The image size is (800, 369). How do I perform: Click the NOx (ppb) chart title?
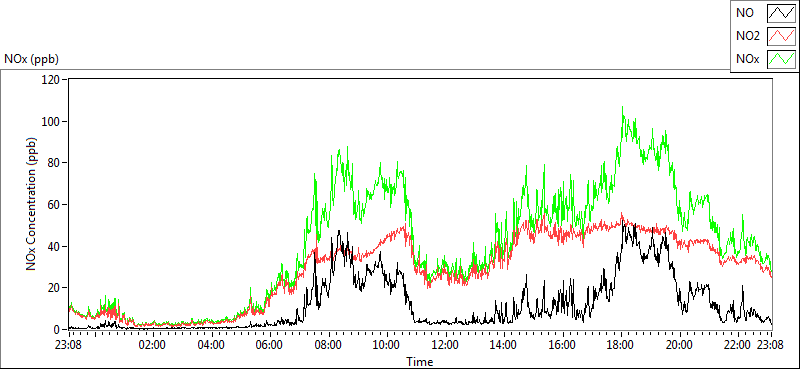click(32, 60)
